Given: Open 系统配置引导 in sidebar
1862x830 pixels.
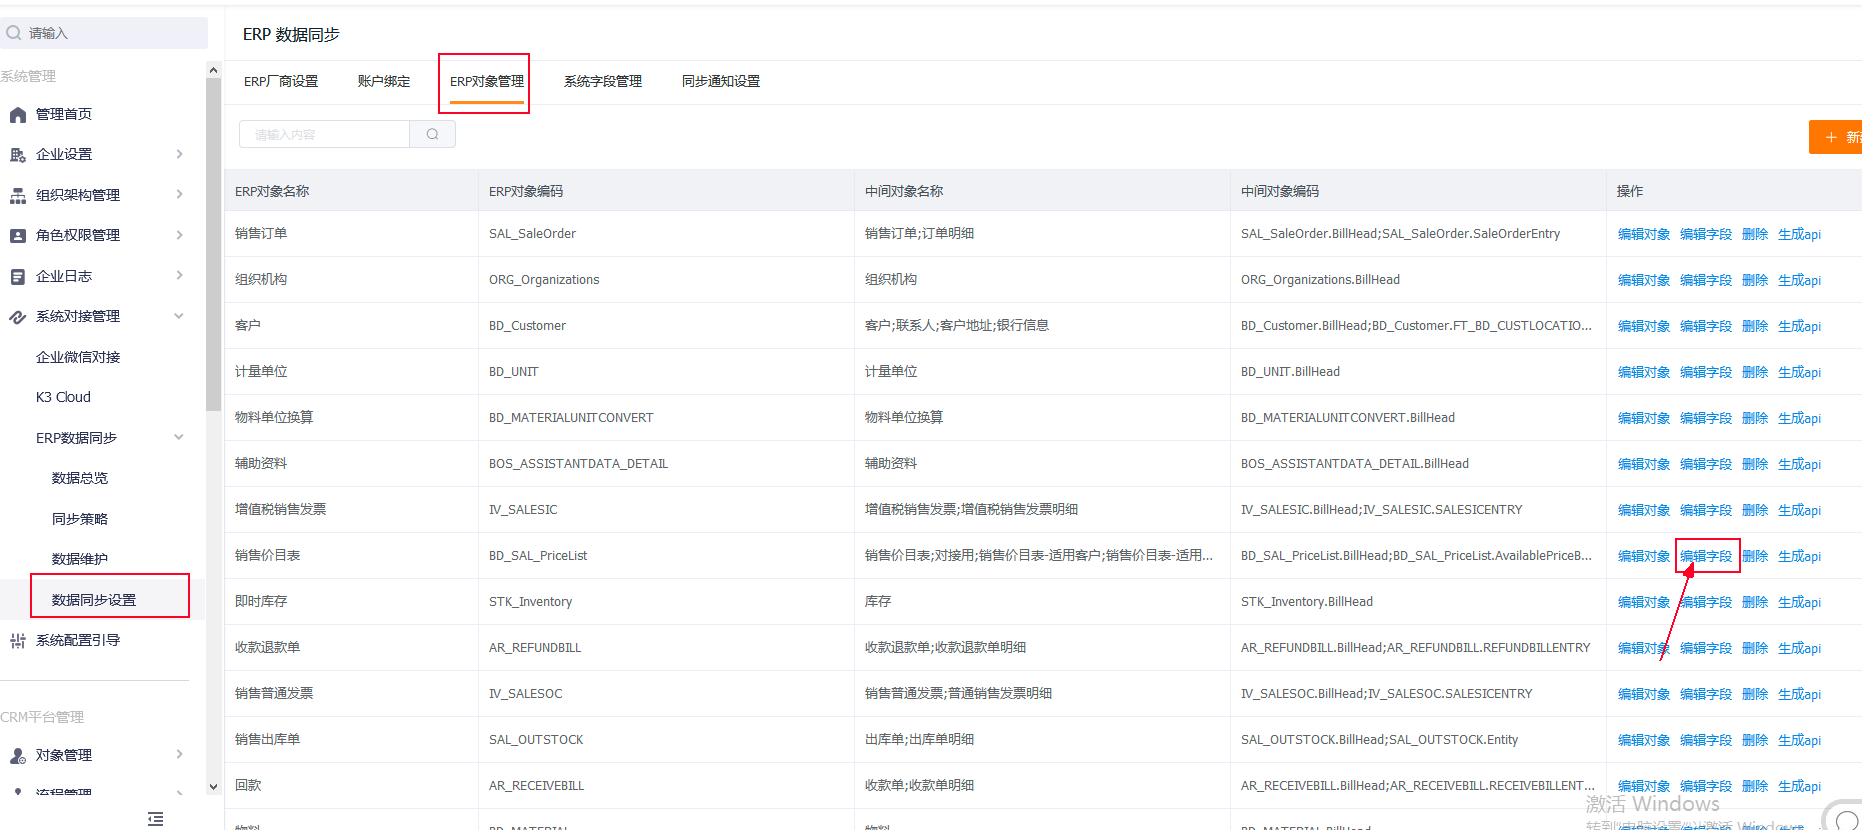Looking at the screenshot, I should click(x=78, y=640).
